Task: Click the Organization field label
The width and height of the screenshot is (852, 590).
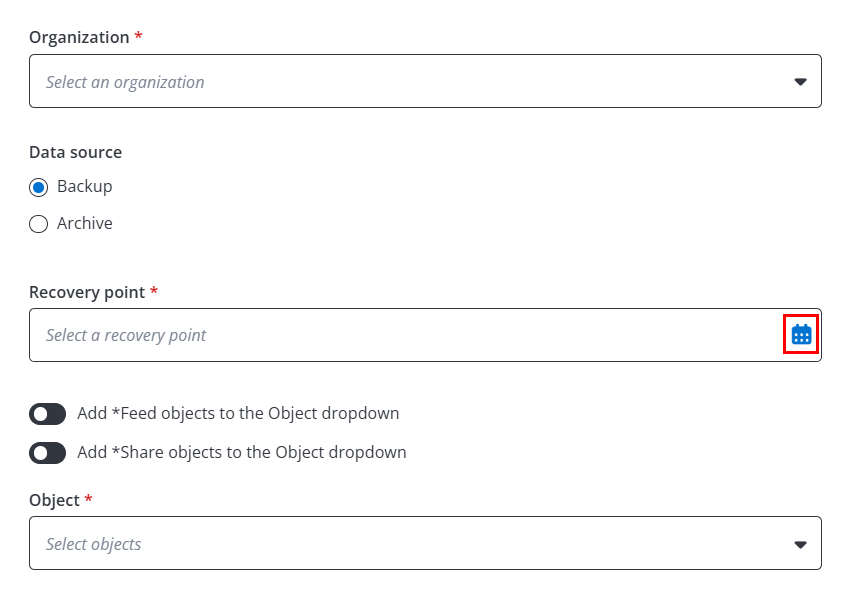Action: coord(79,37)
